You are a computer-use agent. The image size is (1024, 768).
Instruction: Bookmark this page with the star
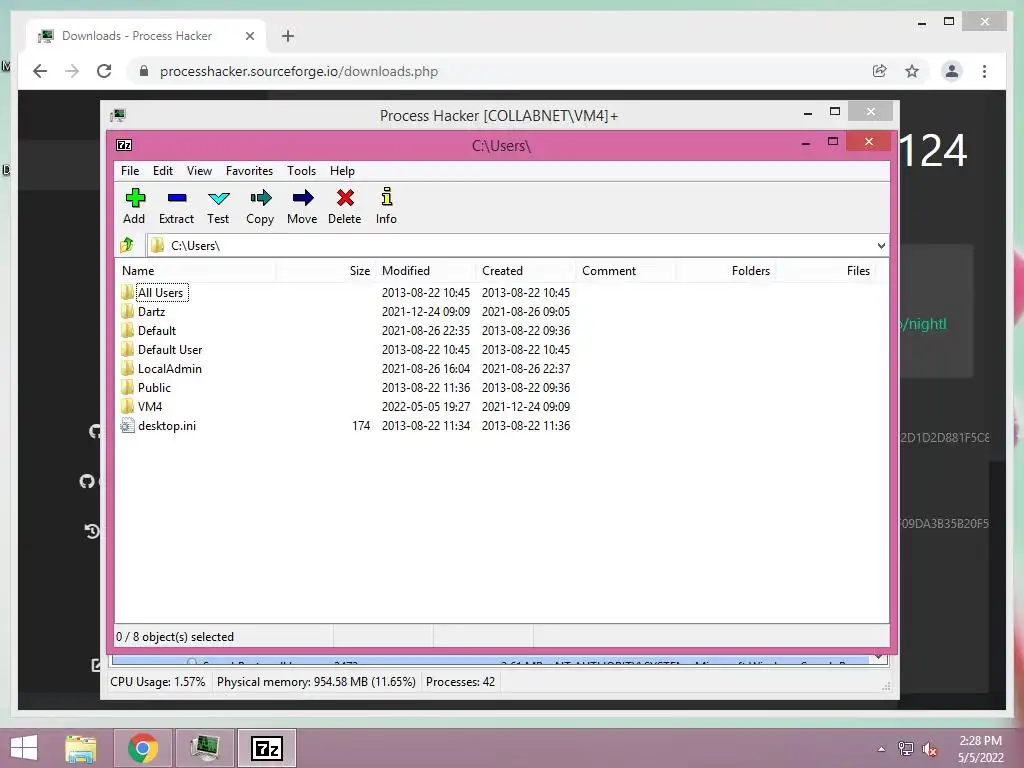click(912, 71)
